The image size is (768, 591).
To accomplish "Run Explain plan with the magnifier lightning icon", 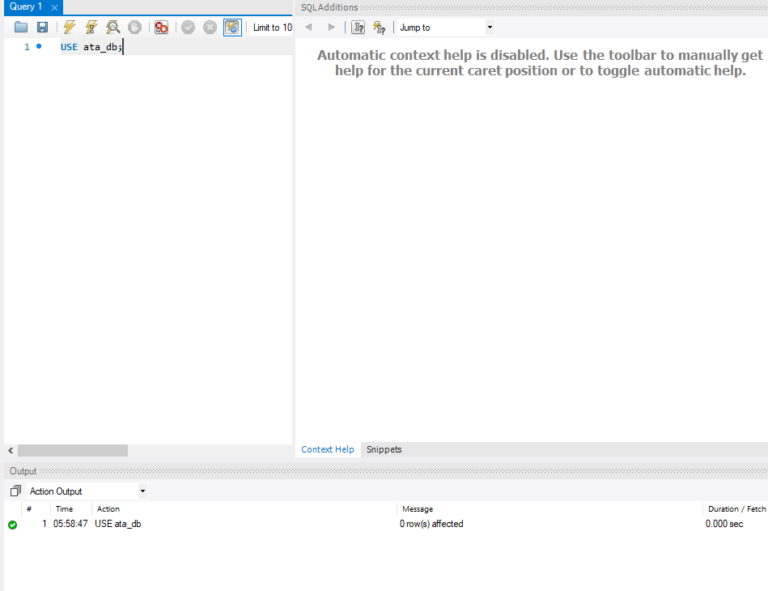I will point(113,27).
